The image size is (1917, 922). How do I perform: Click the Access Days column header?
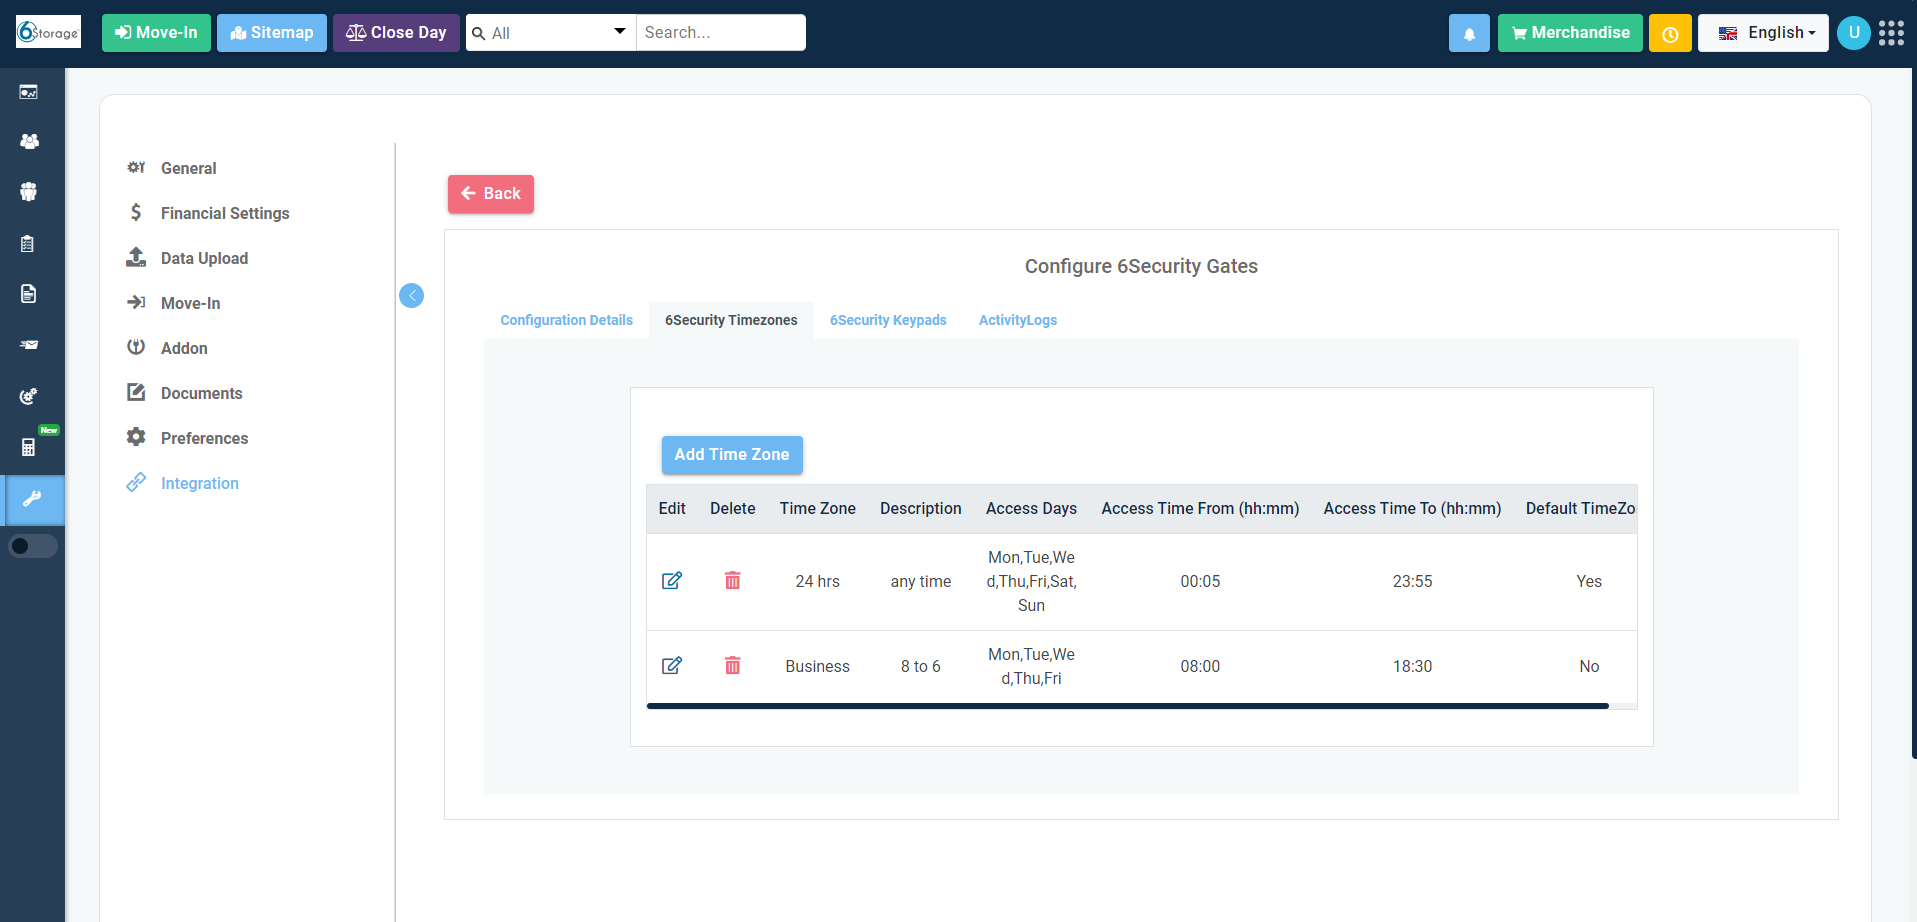pyautogui.click(x=1031, y=509)
